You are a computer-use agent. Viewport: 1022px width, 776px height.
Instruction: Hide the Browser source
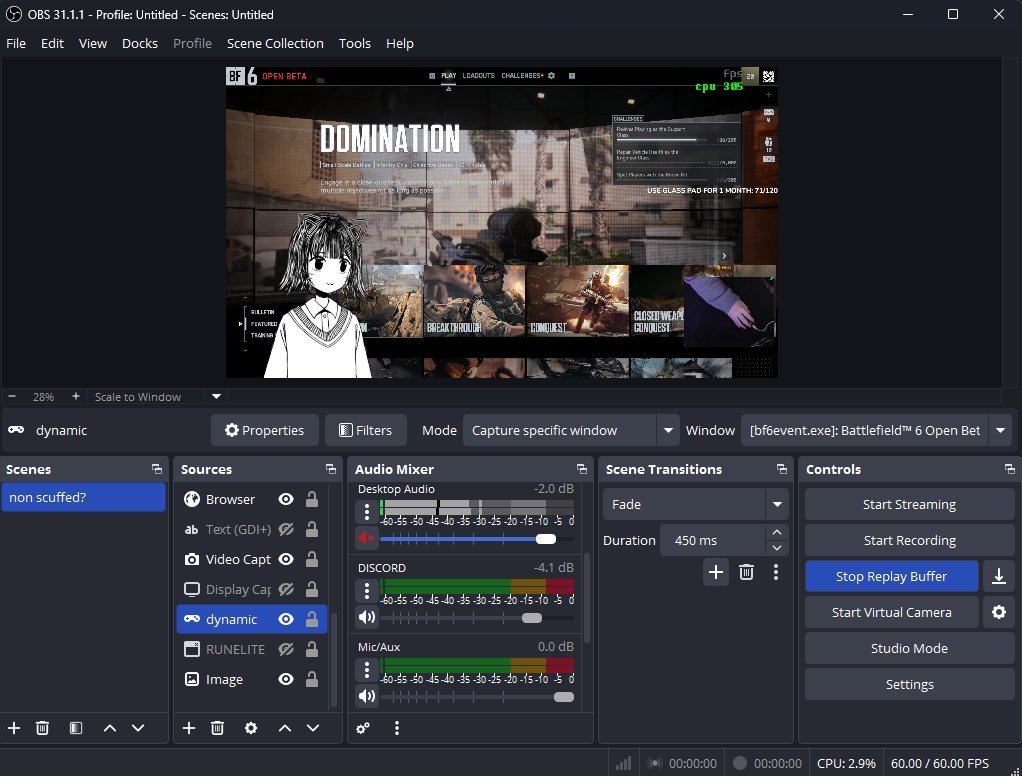coord(286,499)
